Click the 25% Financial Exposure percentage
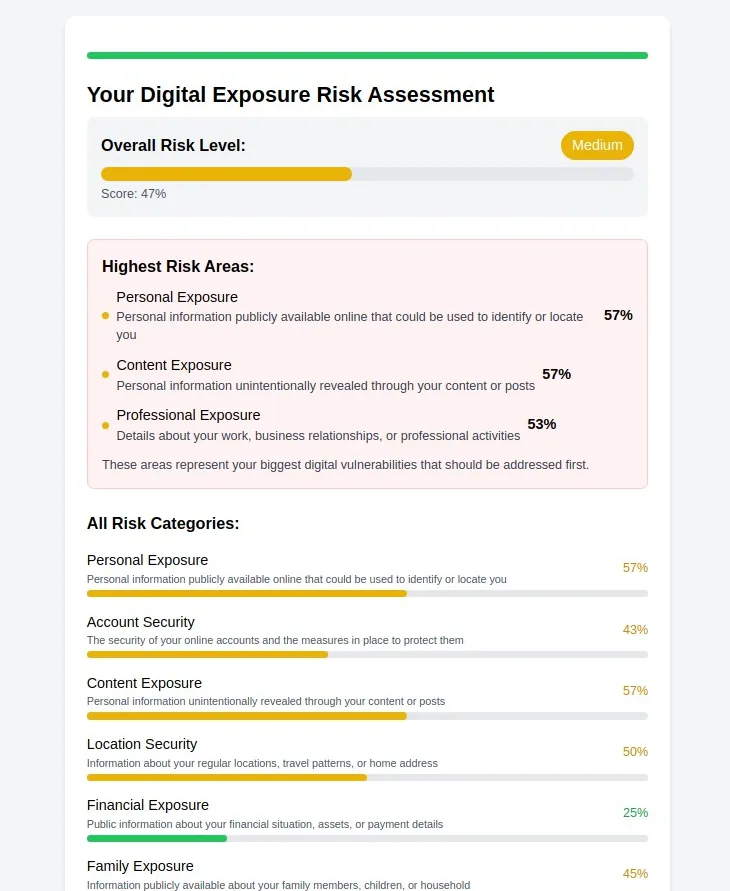 pos(635,813)
